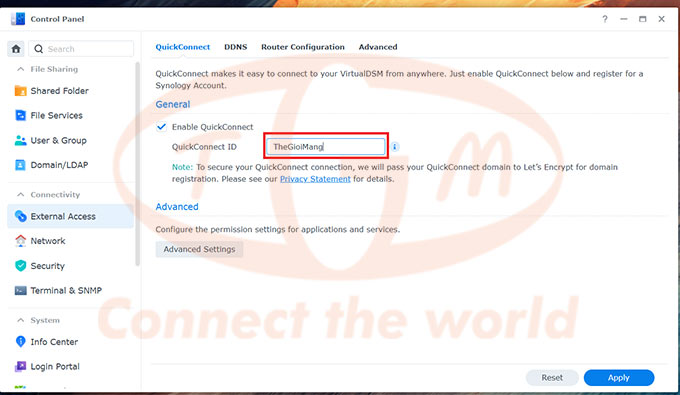Select Terminal & SNMP label in sidebar
Screen dimensions: 680x395
click(x=66, y=291)
